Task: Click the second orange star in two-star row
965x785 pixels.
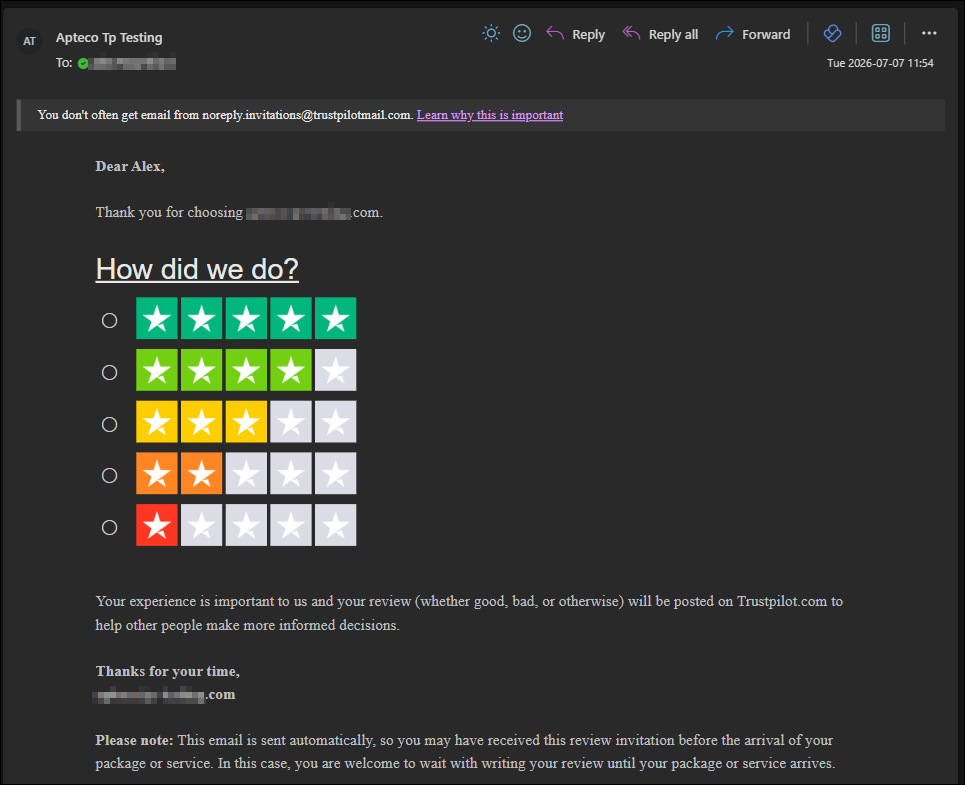Action: [x=201, y=473]
